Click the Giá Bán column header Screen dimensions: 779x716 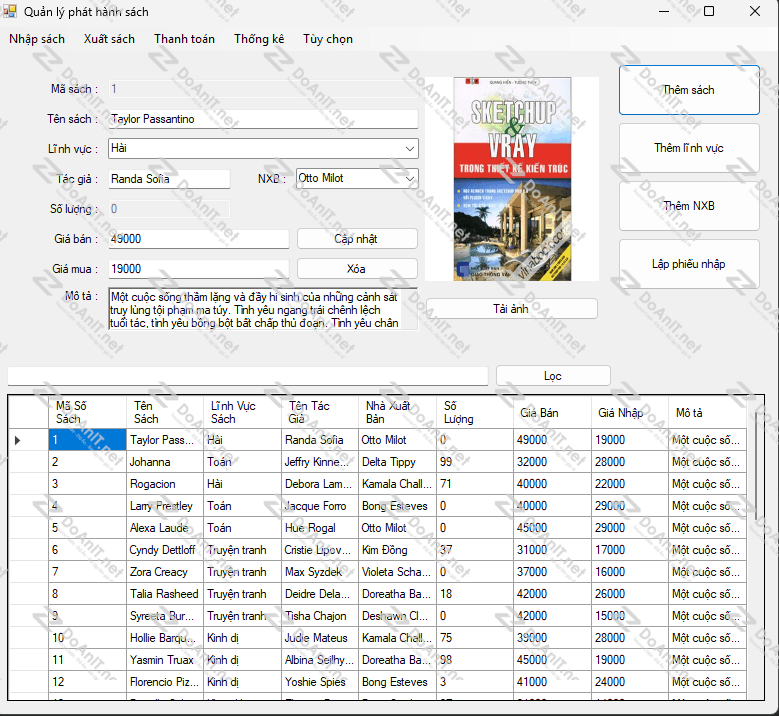pos(552,412)
